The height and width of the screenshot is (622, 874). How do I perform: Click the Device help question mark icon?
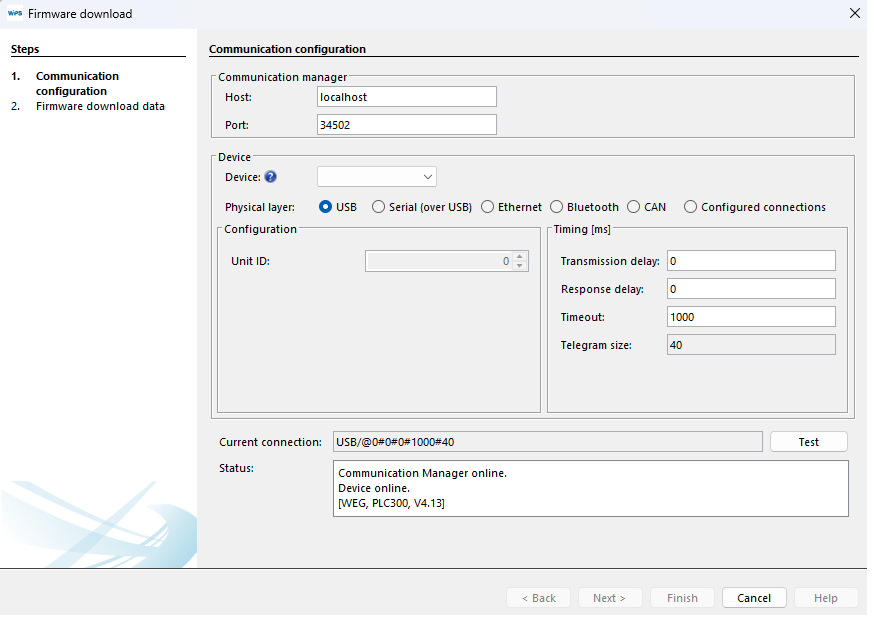[270, 177]
